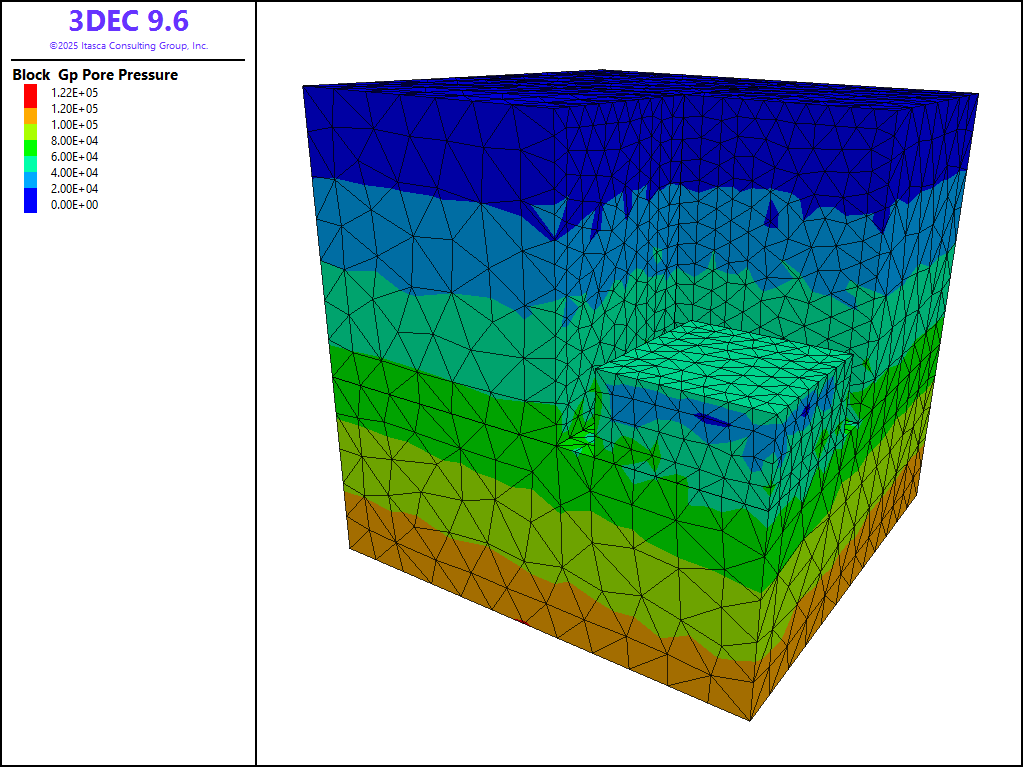Click the 4.00E+04 legend value

point(74,173)
